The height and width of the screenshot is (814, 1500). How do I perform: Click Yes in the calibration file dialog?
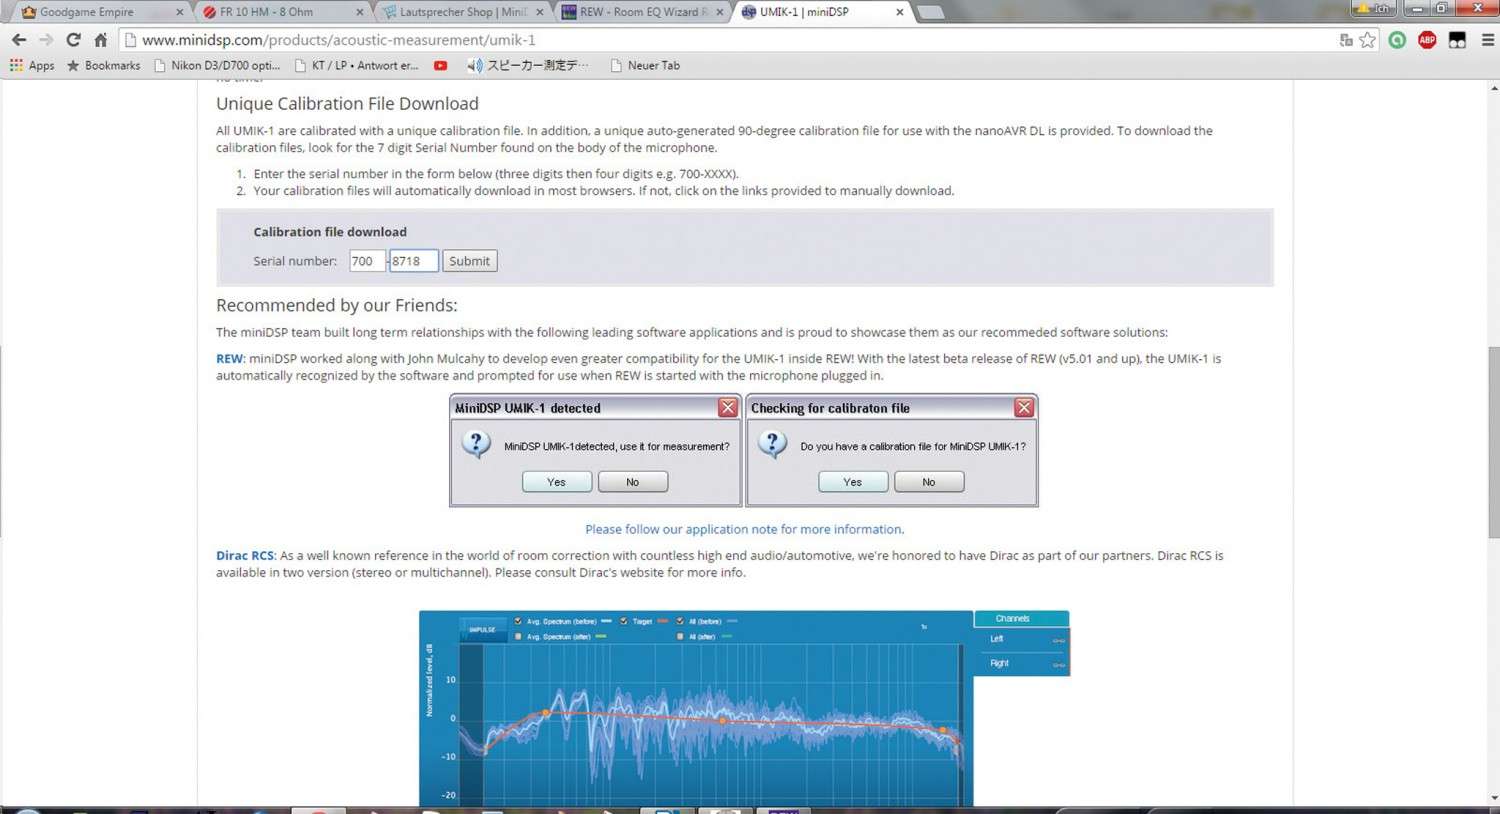coord(852,482)
